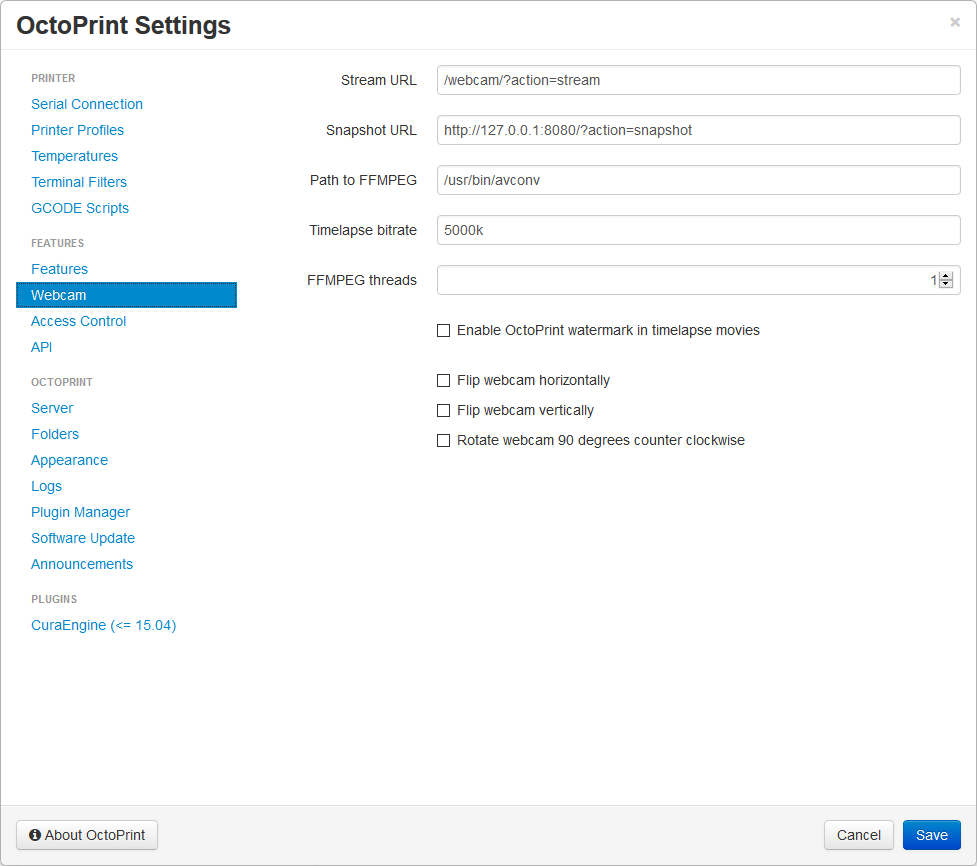
Task: Open Terminal Filters page
Action: tap(79, 182)
